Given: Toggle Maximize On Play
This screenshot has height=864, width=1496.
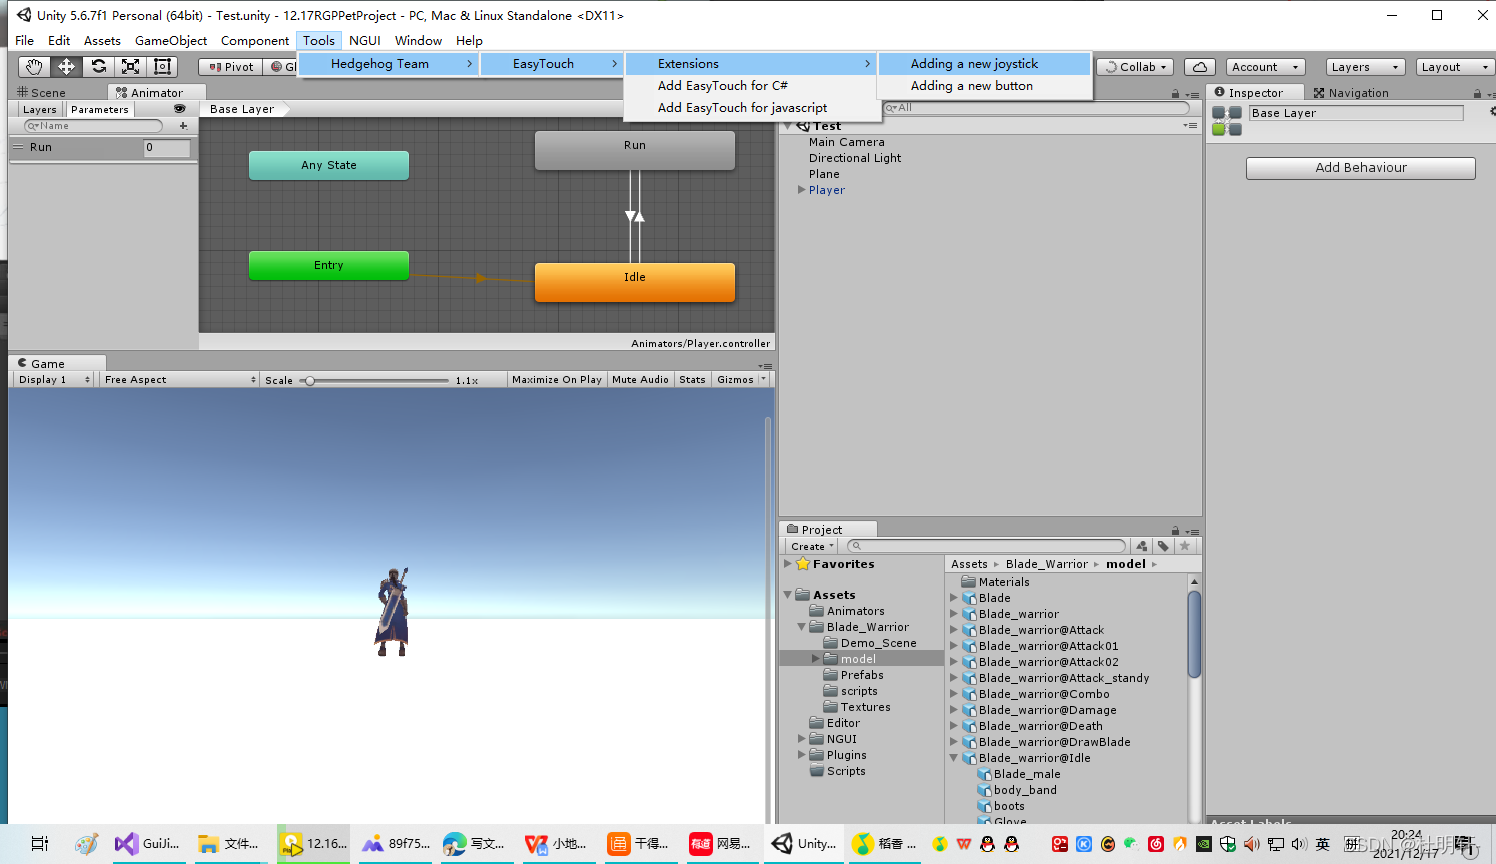Looking at the screenshot, I should pyautogui.click(x=556, y=380).
